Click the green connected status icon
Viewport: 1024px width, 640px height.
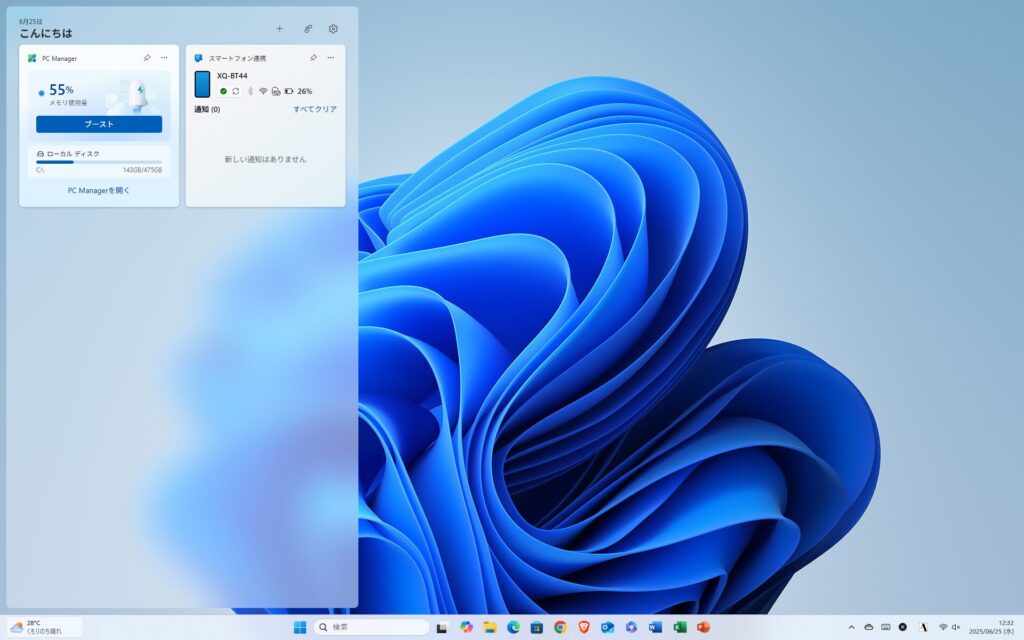(x=223, y=91)
